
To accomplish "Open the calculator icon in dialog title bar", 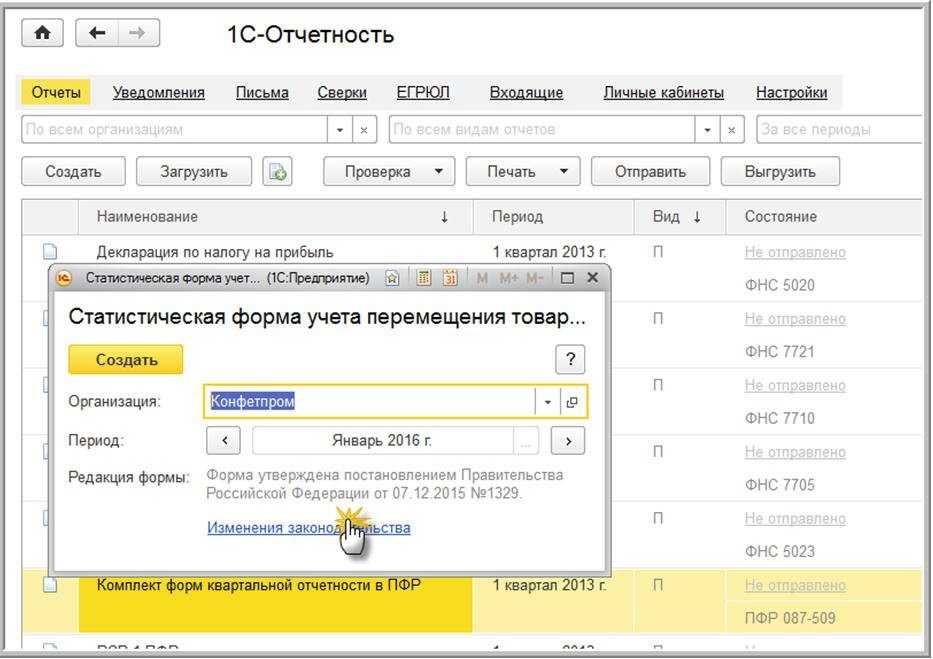I will pyautogui.click(x=423, y=278).
